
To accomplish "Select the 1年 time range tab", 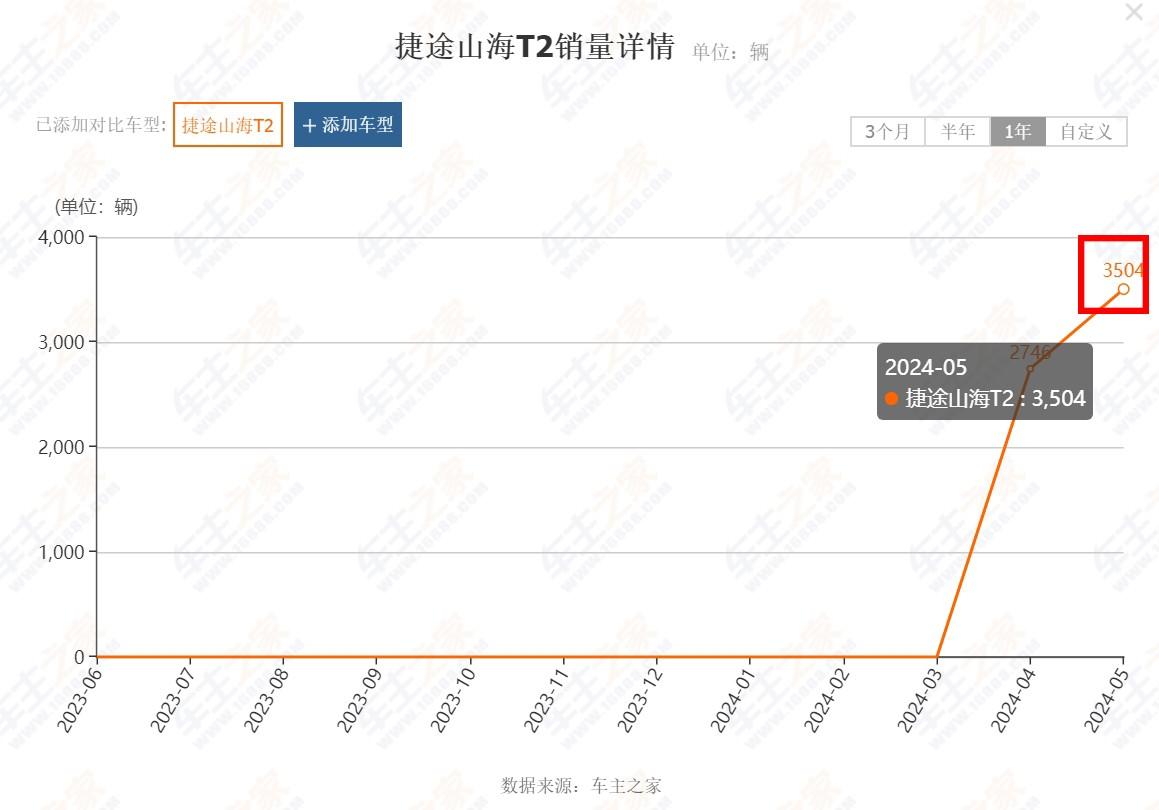I will 1018,132.
